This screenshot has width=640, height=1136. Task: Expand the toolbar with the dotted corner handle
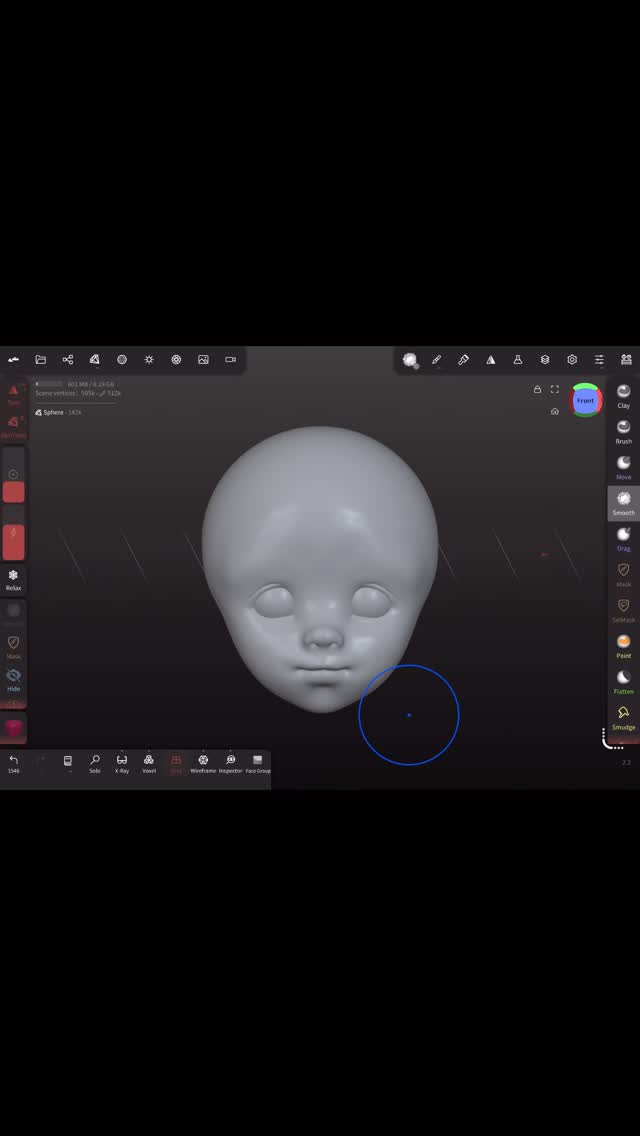[x=612, y=740]
